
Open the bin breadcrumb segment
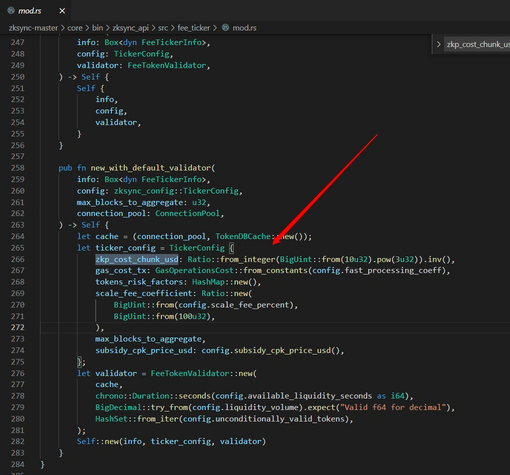[97, 28]
